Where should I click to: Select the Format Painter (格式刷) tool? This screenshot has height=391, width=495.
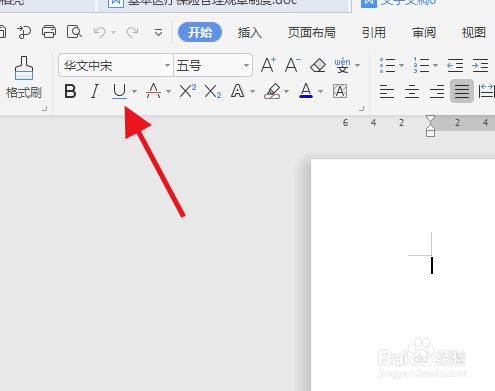coord(23,77)
